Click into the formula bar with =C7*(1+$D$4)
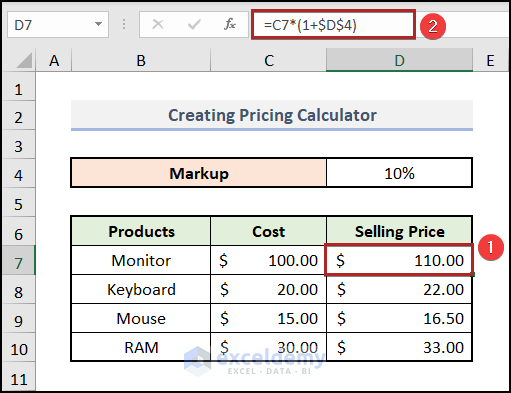The width and height of the screenshot is (511, 393). pos(333,25)
